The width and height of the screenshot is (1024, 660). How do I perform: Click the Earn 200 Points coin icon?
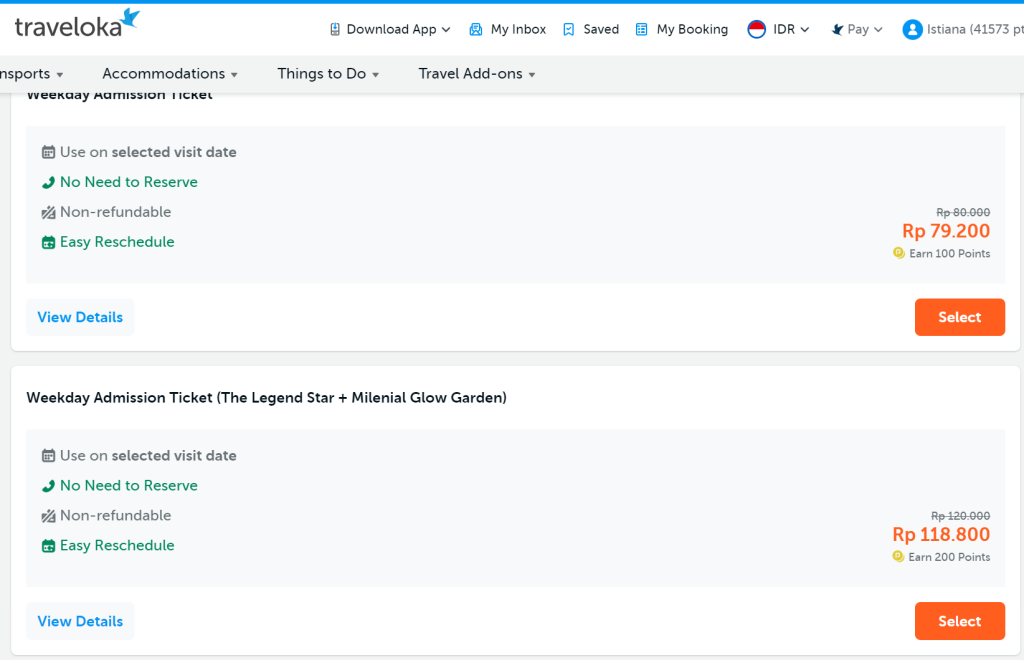coord(899,557)
